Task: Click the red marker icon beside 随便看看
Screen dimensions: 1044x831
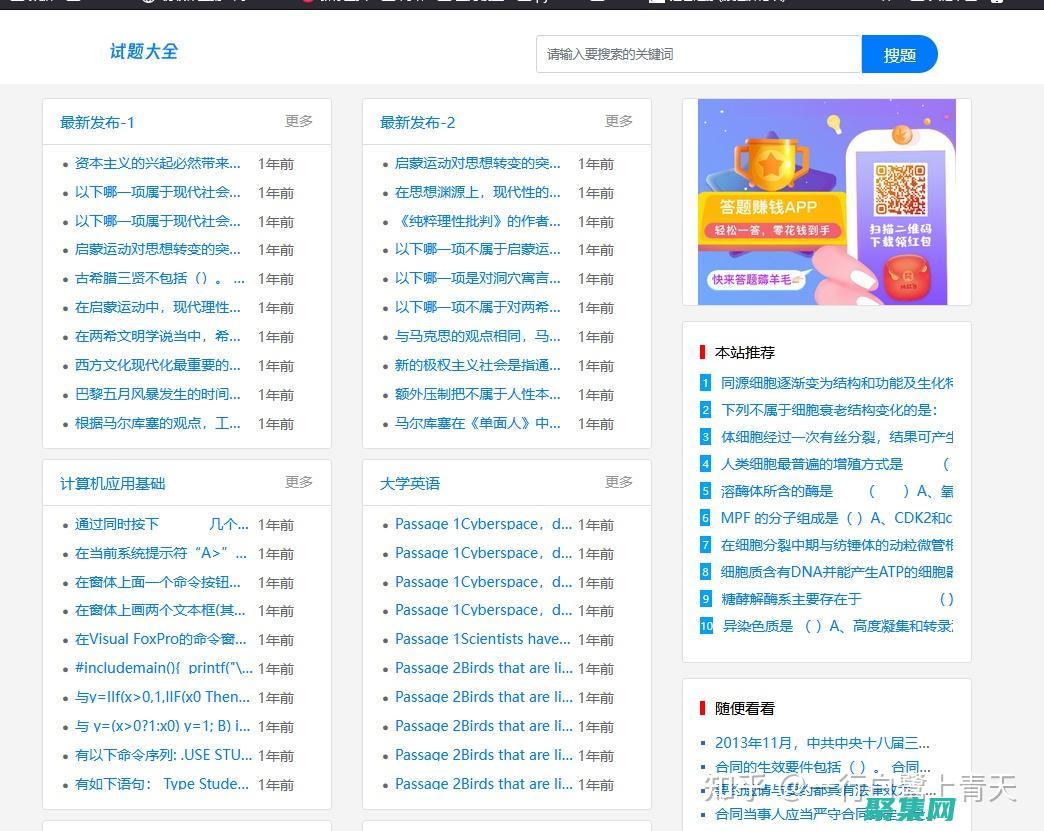Action: pos(700,708)
